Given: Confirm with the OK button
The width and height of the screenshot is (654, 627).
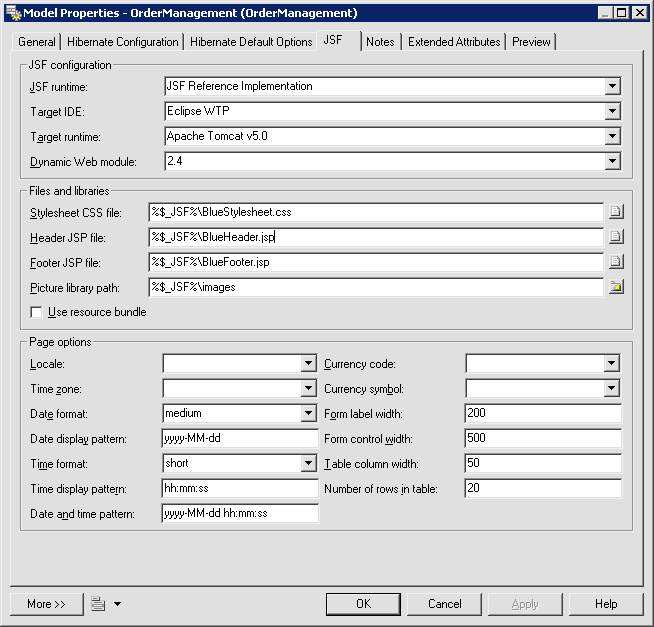Looking at the screenshot, I should pyautogui.click(x=363, y=604).
